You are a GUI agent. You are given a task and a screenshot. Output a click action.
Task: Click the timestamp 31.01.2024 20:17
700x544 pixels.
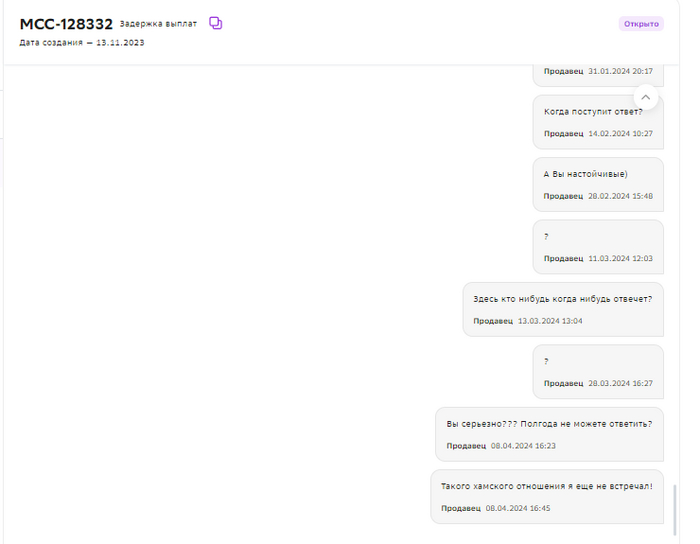pos(620,71)
